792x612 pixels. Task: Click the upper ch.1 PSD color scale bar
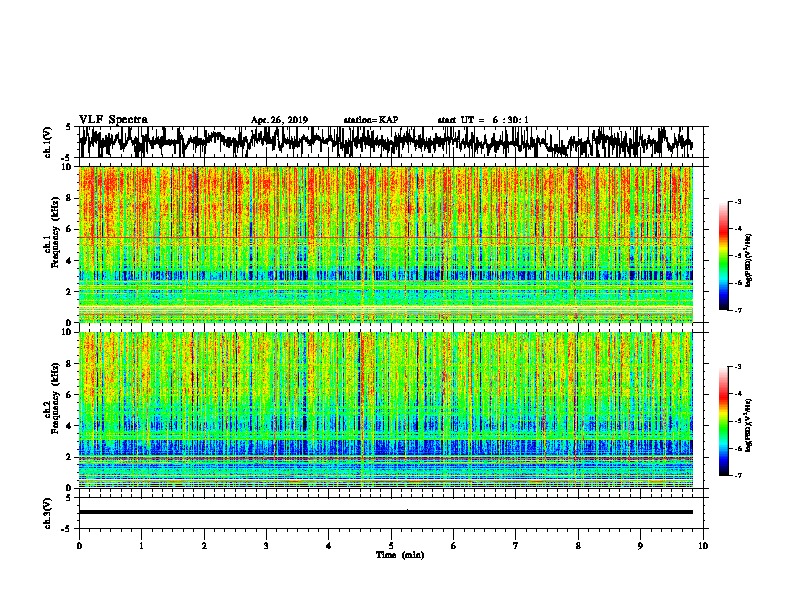724,256
